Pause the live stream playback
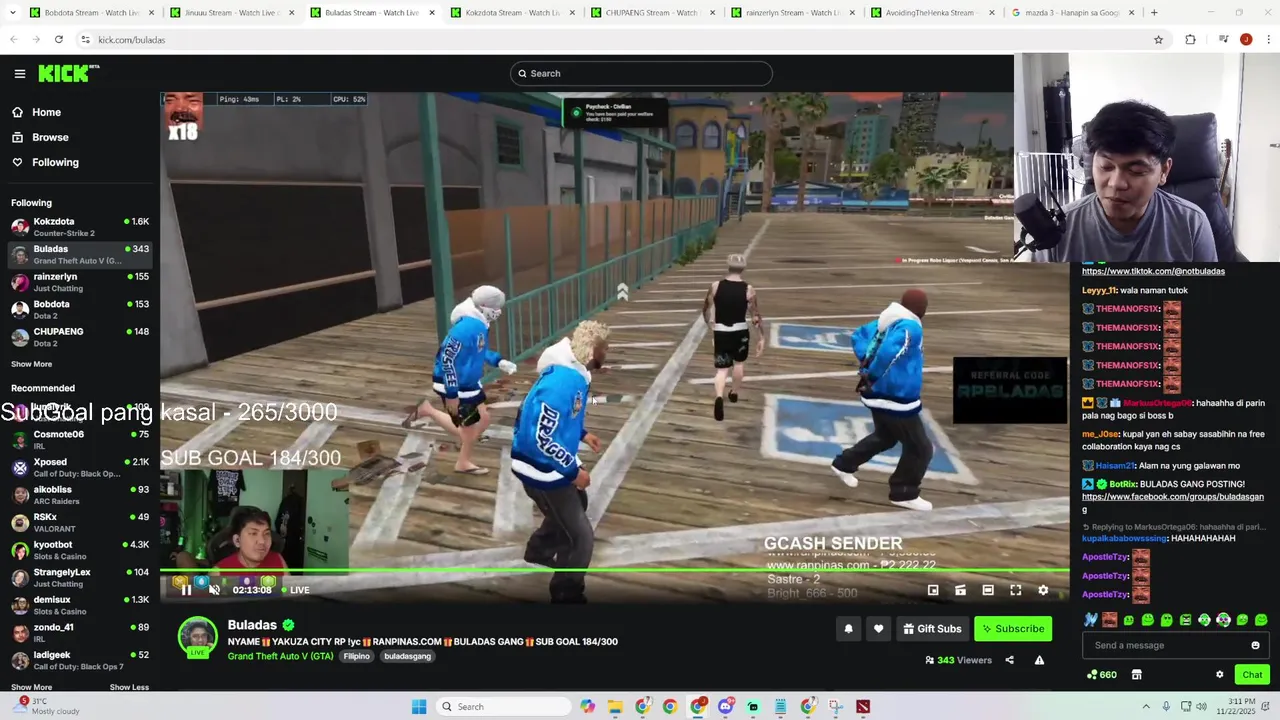This screenshot has width=1280, height=720. (186, 590)
